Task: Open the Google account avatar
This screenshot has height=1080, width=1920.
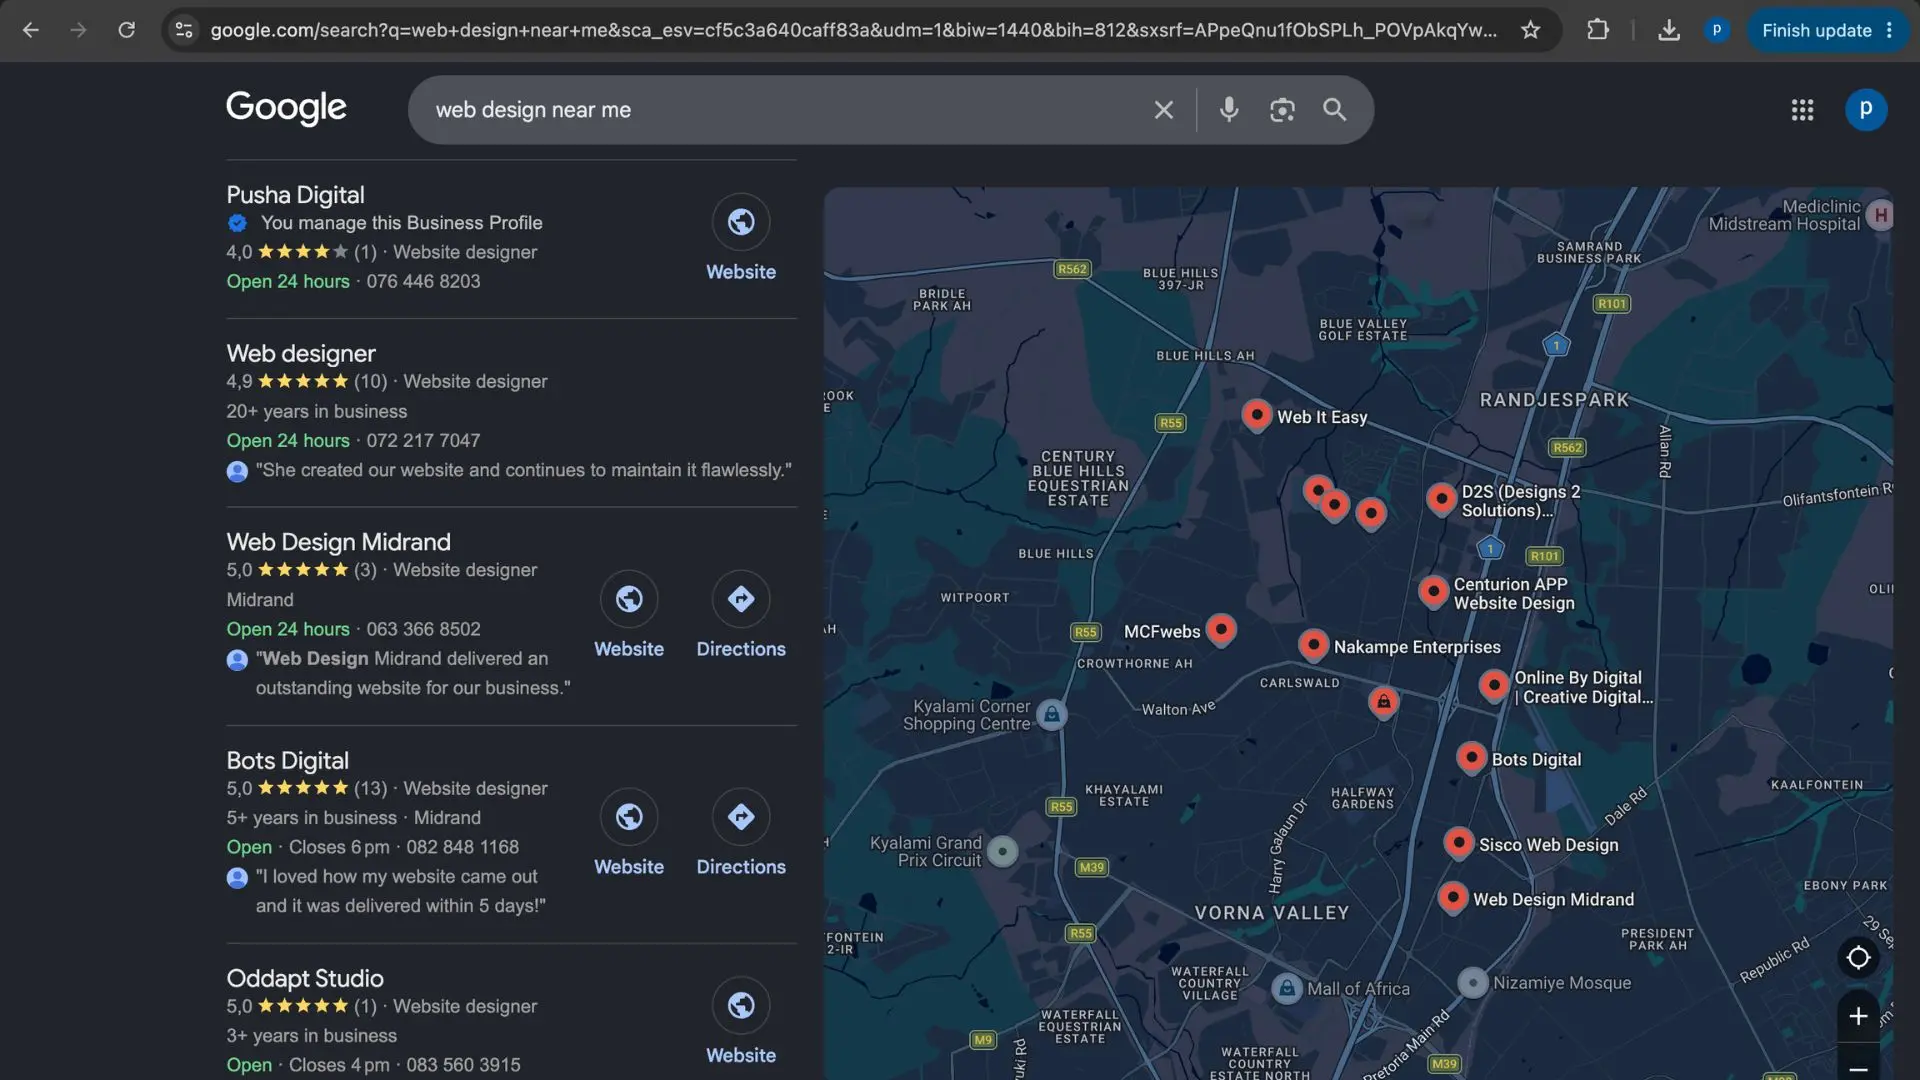Action: tap(1866, 109)
